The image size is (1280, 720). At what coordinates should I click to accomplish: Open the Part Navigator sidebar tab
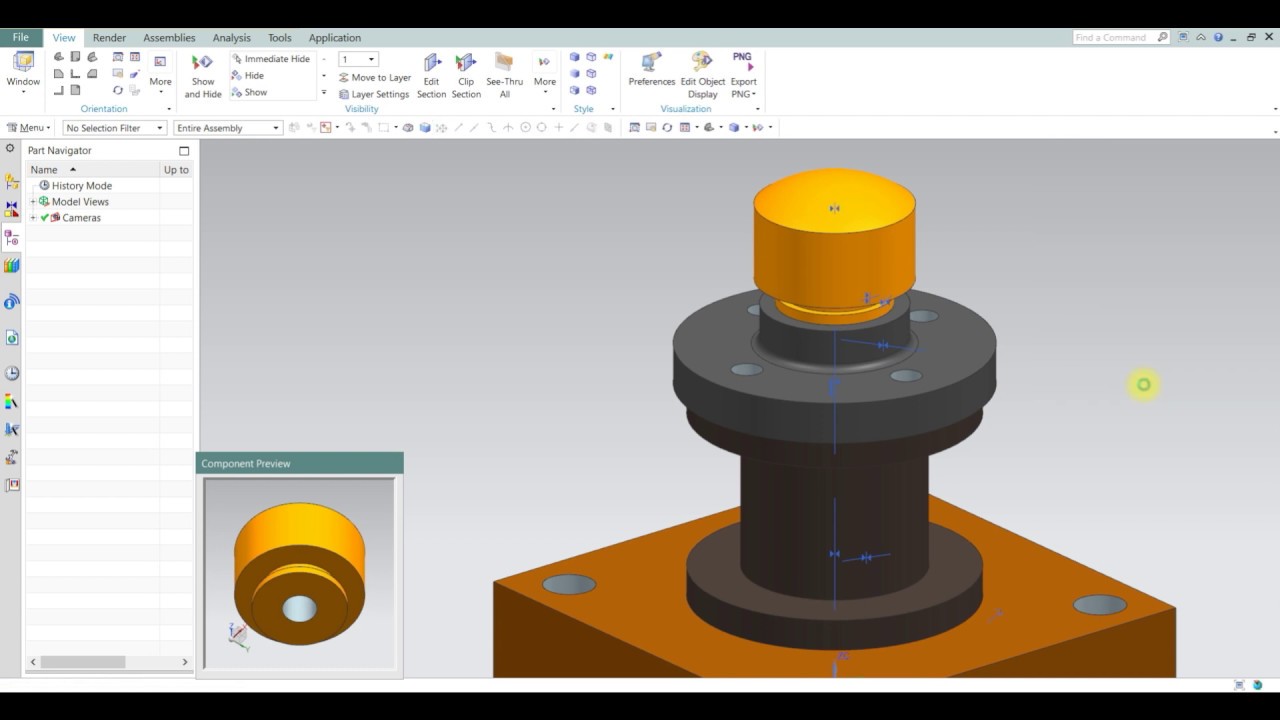(x=12, y=238)
